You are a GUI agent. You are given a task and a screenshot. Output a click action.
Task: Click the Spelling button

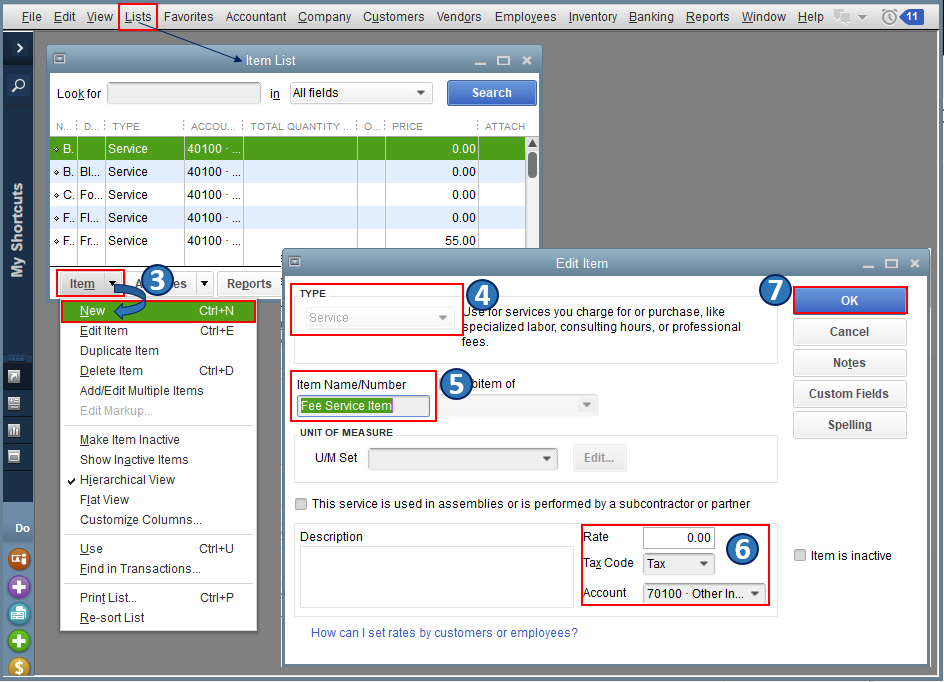point(849,425)
